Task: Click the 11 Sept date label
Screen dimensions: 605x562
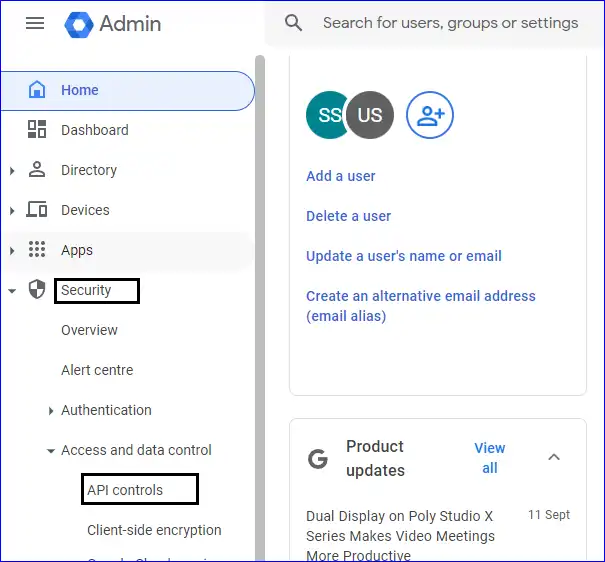Action: pyautogui.click(x=549, y=515)
